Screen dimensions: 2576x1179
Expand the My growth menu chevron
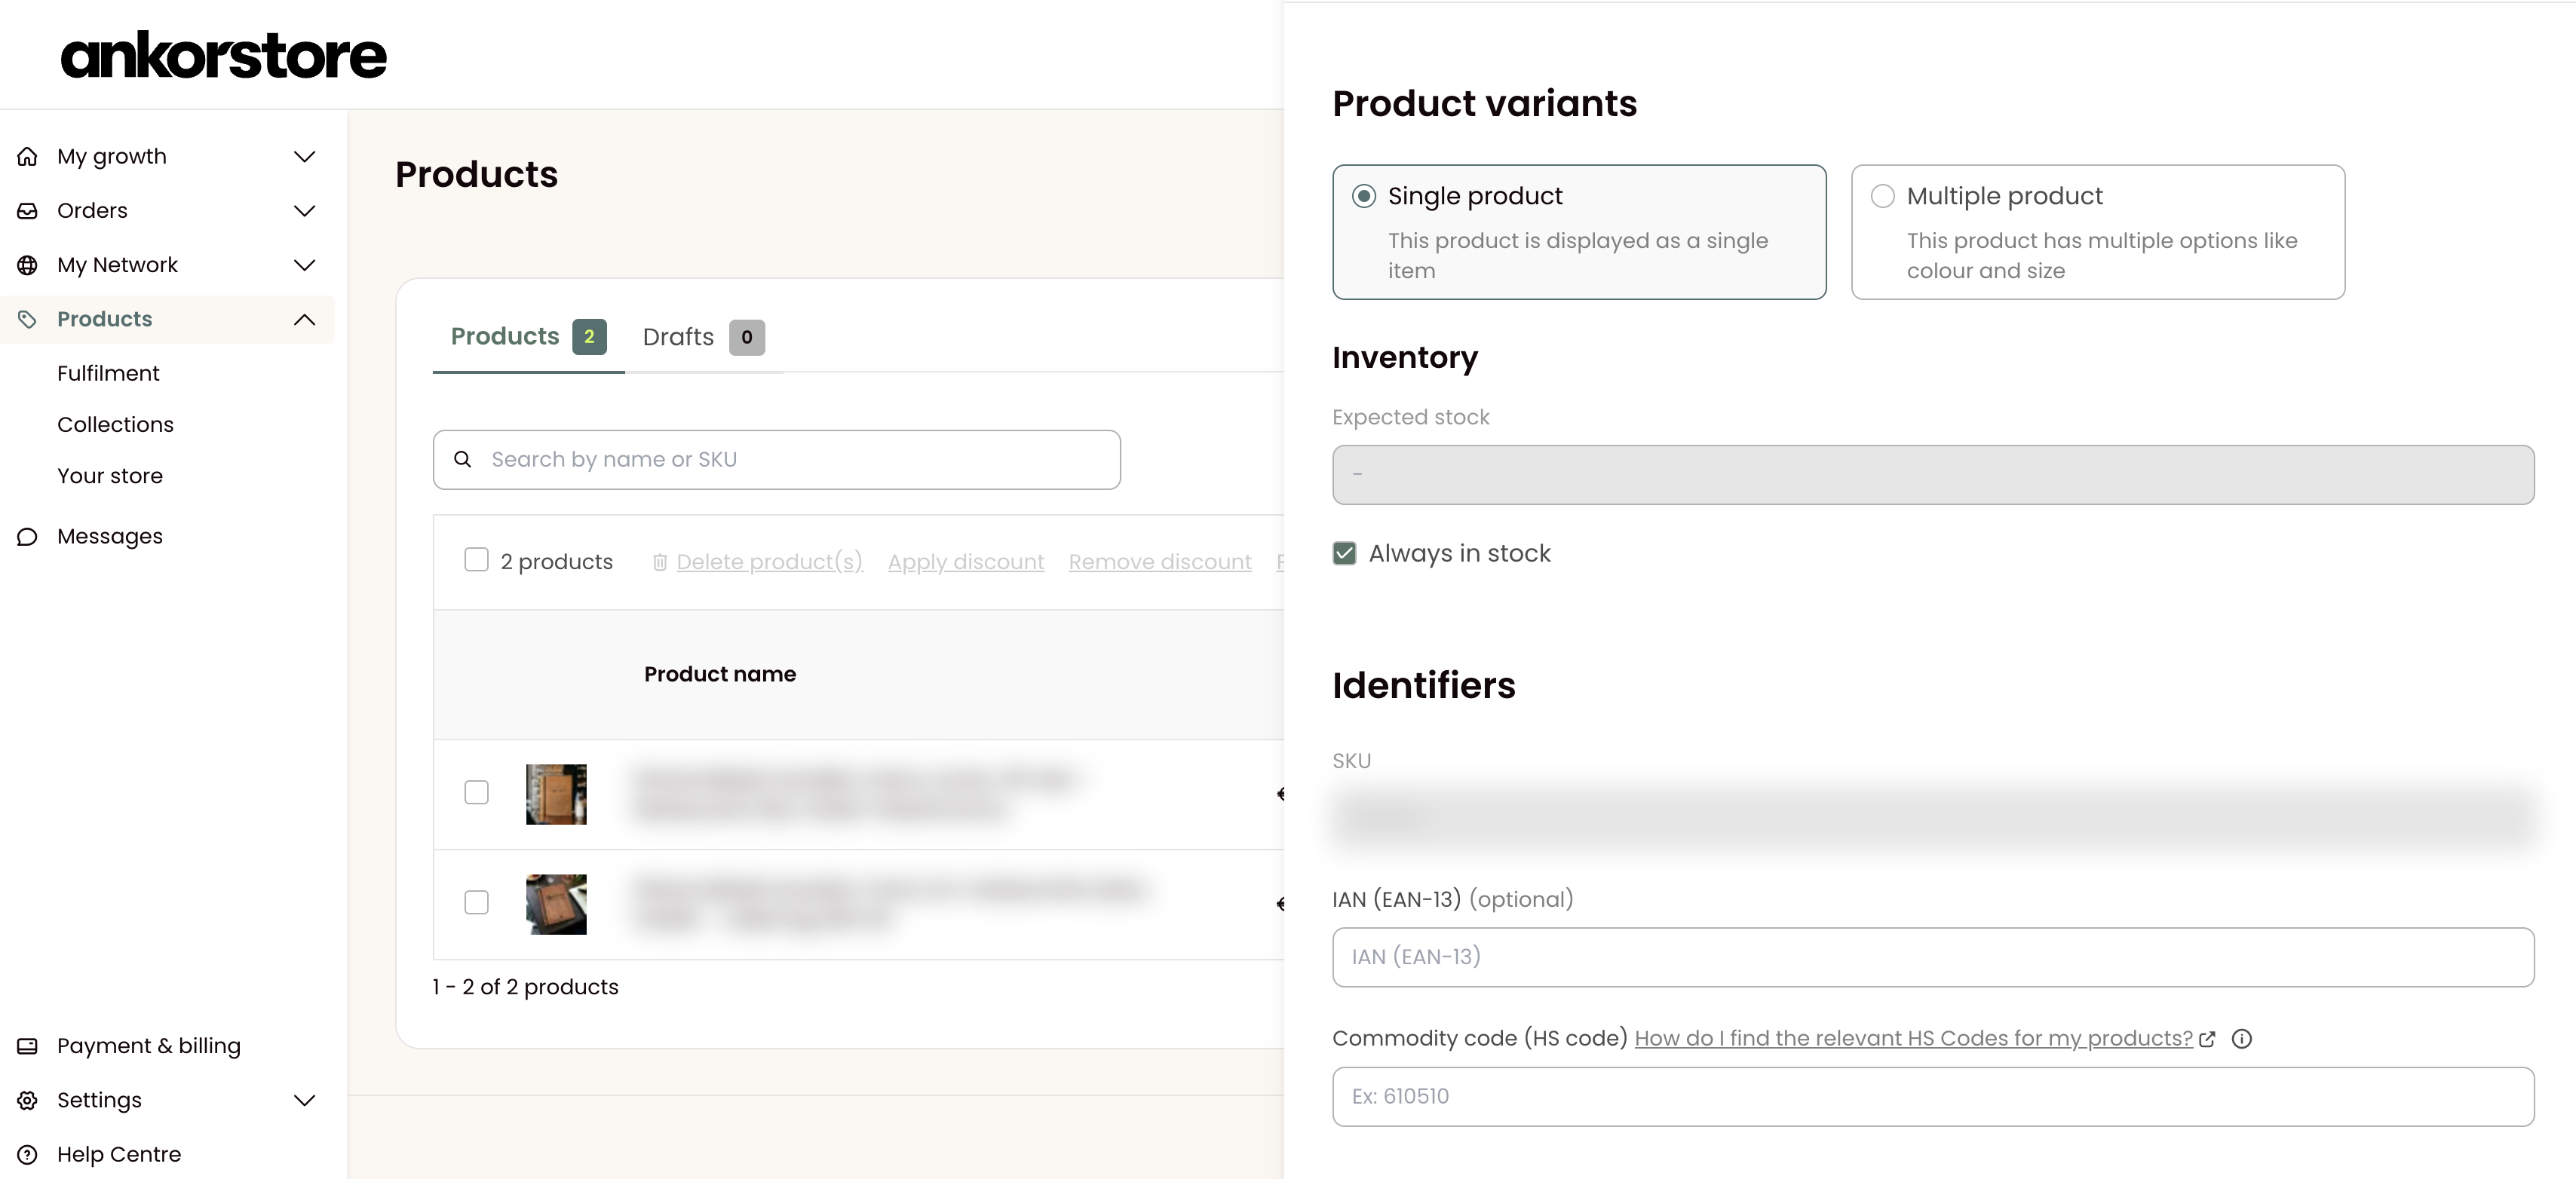point(305,157)
